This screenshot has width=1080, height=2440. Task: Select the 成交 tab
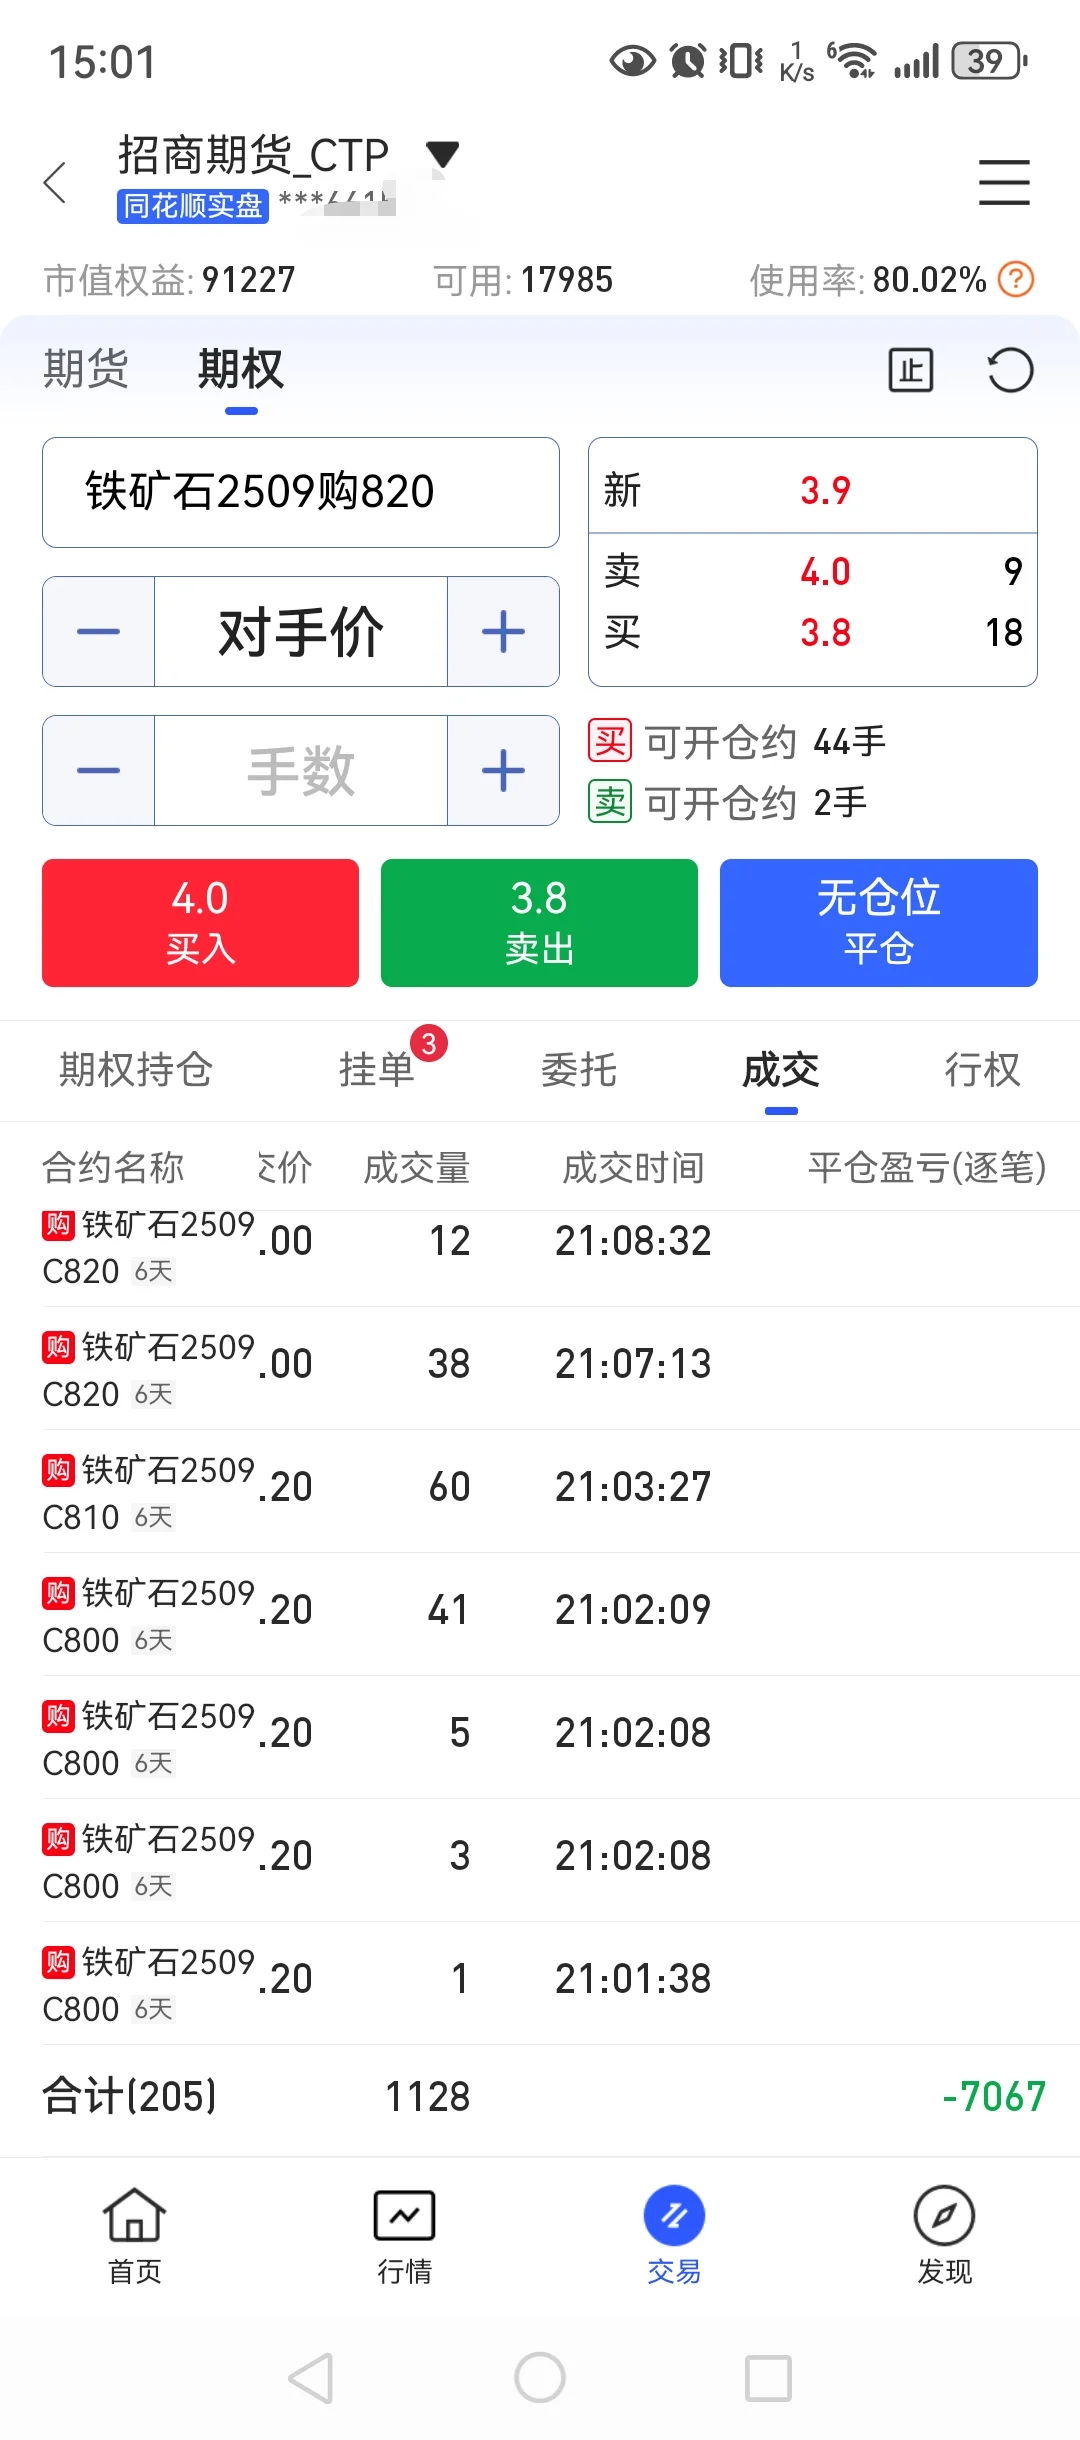pyautogui.click(x=781, y=1070)
